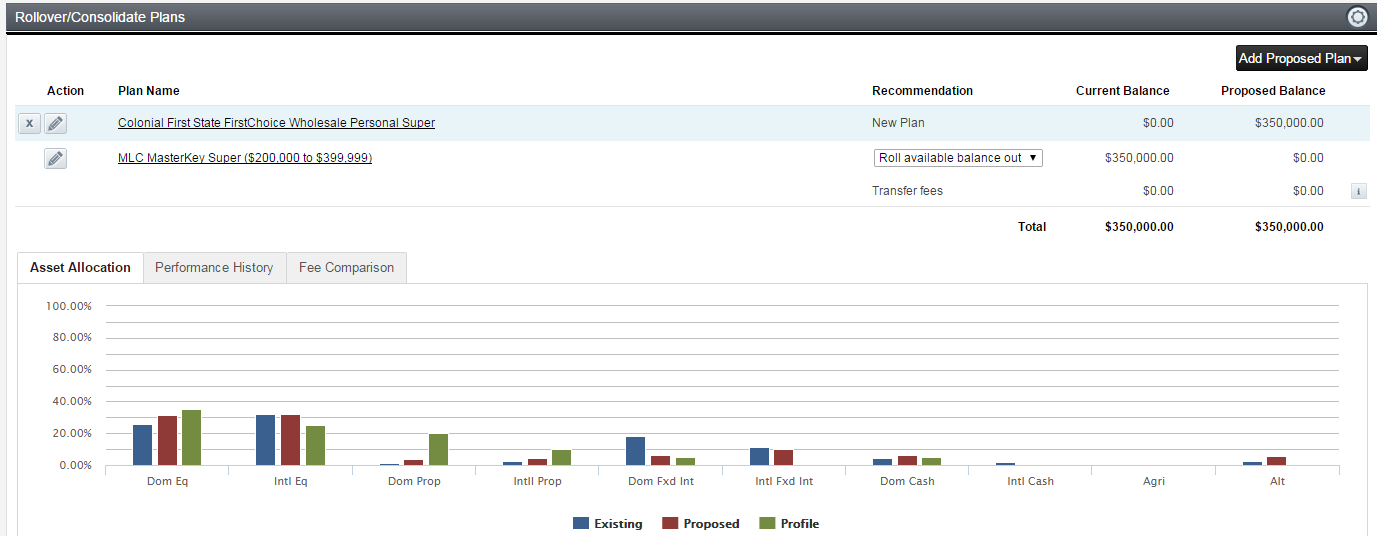1377x536 pixels.
Task: Toggle the Profile legend swatch
Action: pos(768,523)
